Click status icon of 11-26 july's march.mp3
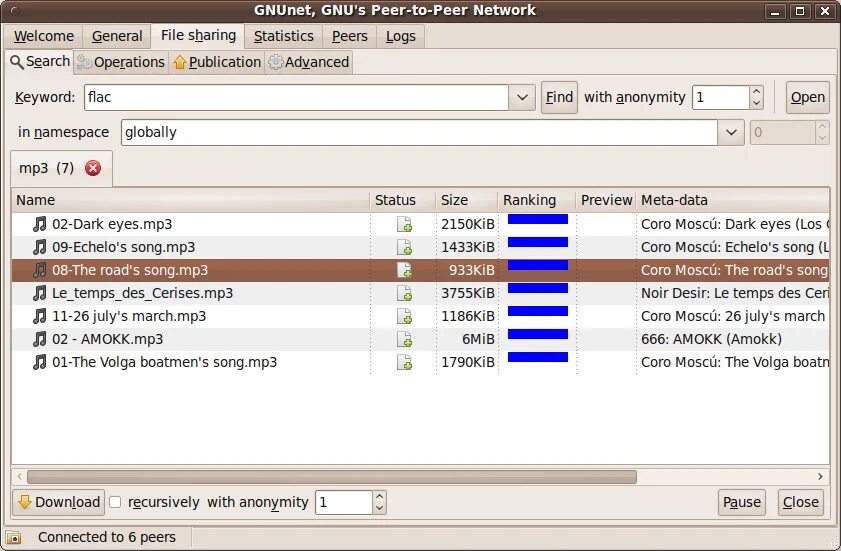Image resolution: width=841 pixels, height=551 pixels. click(404, 316)
